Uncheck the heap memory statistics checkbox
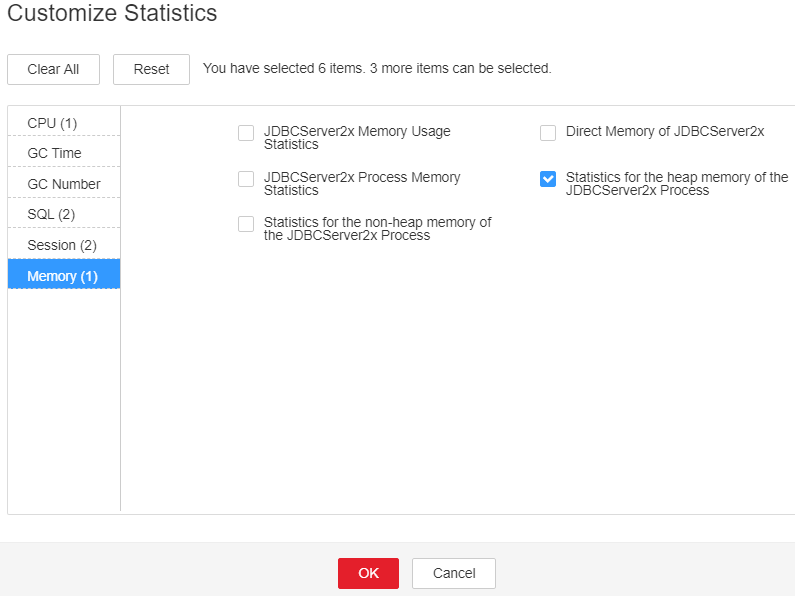This screenshot has width=795, height=596. pos(548,179)
